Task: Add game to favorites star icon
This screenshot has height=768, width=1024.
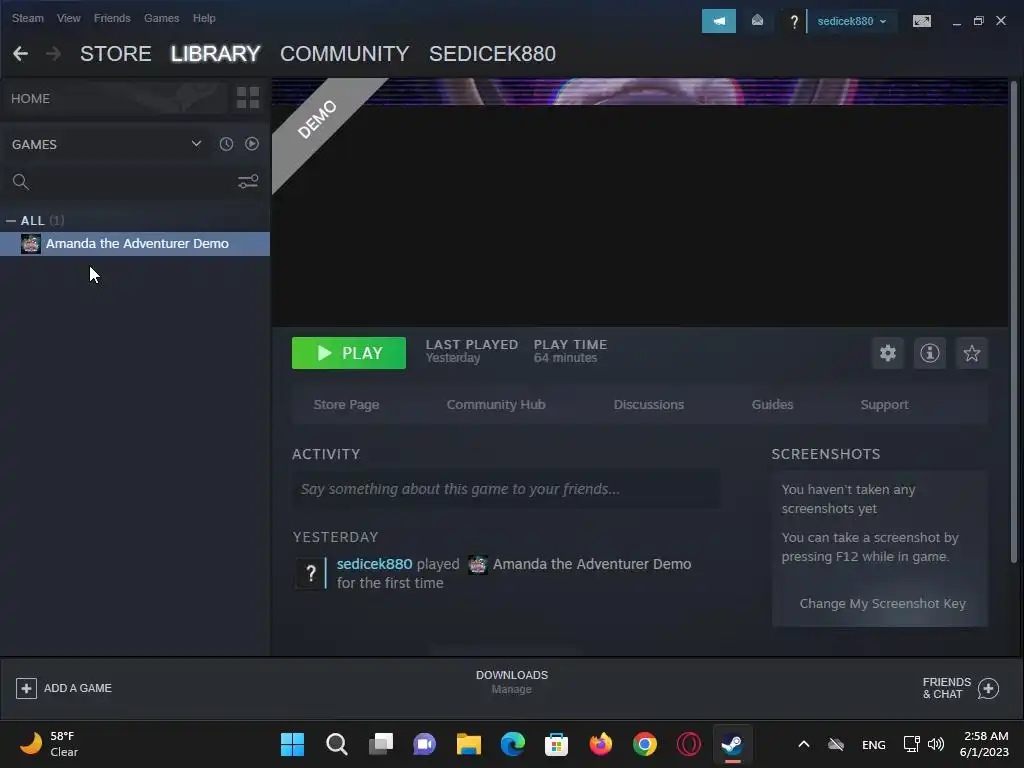Action: tap(972, 353)
